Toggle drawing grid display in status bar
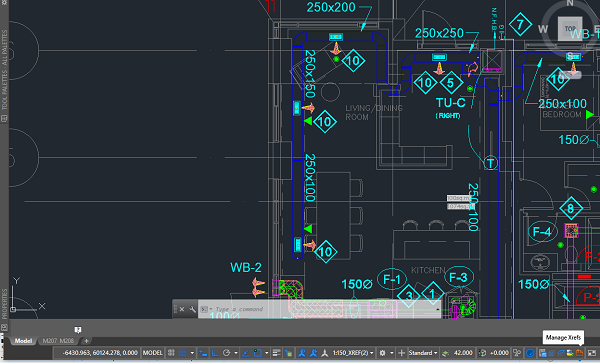Viewport: 600px width, 364px height. point(171,353)
